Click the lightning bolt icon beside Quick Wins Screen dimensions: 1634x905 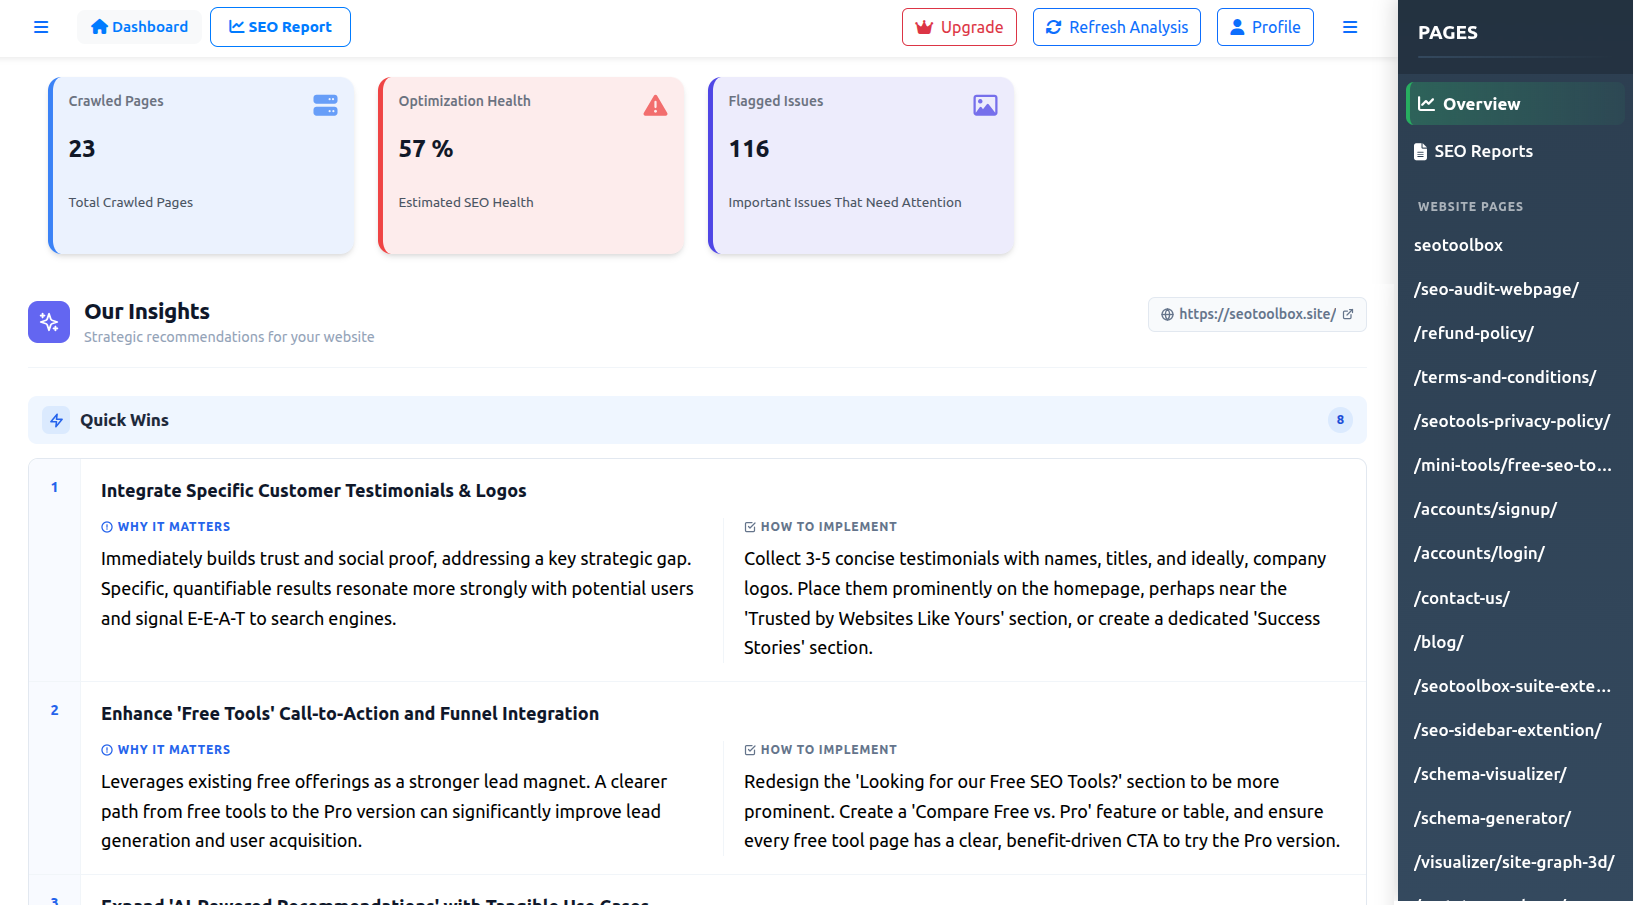pos(57,420)
